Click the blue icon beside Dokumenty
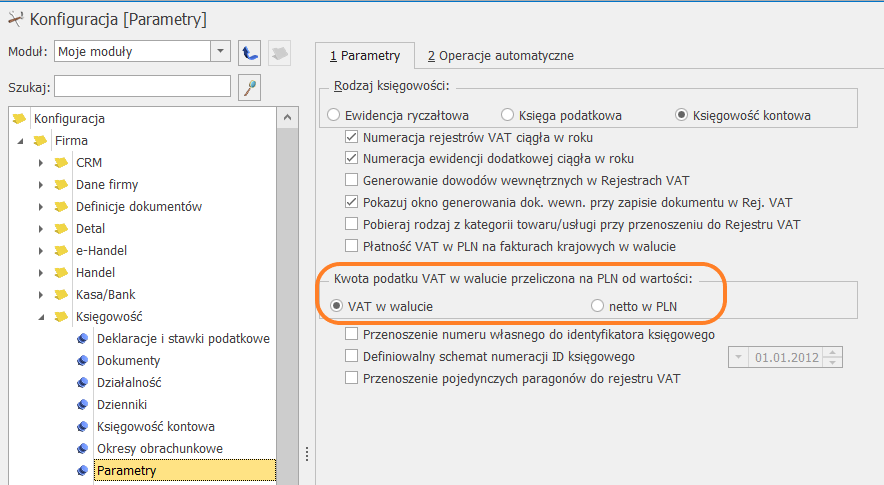The height and width of the screenshot is (485, 884). [x=82, y=360]
